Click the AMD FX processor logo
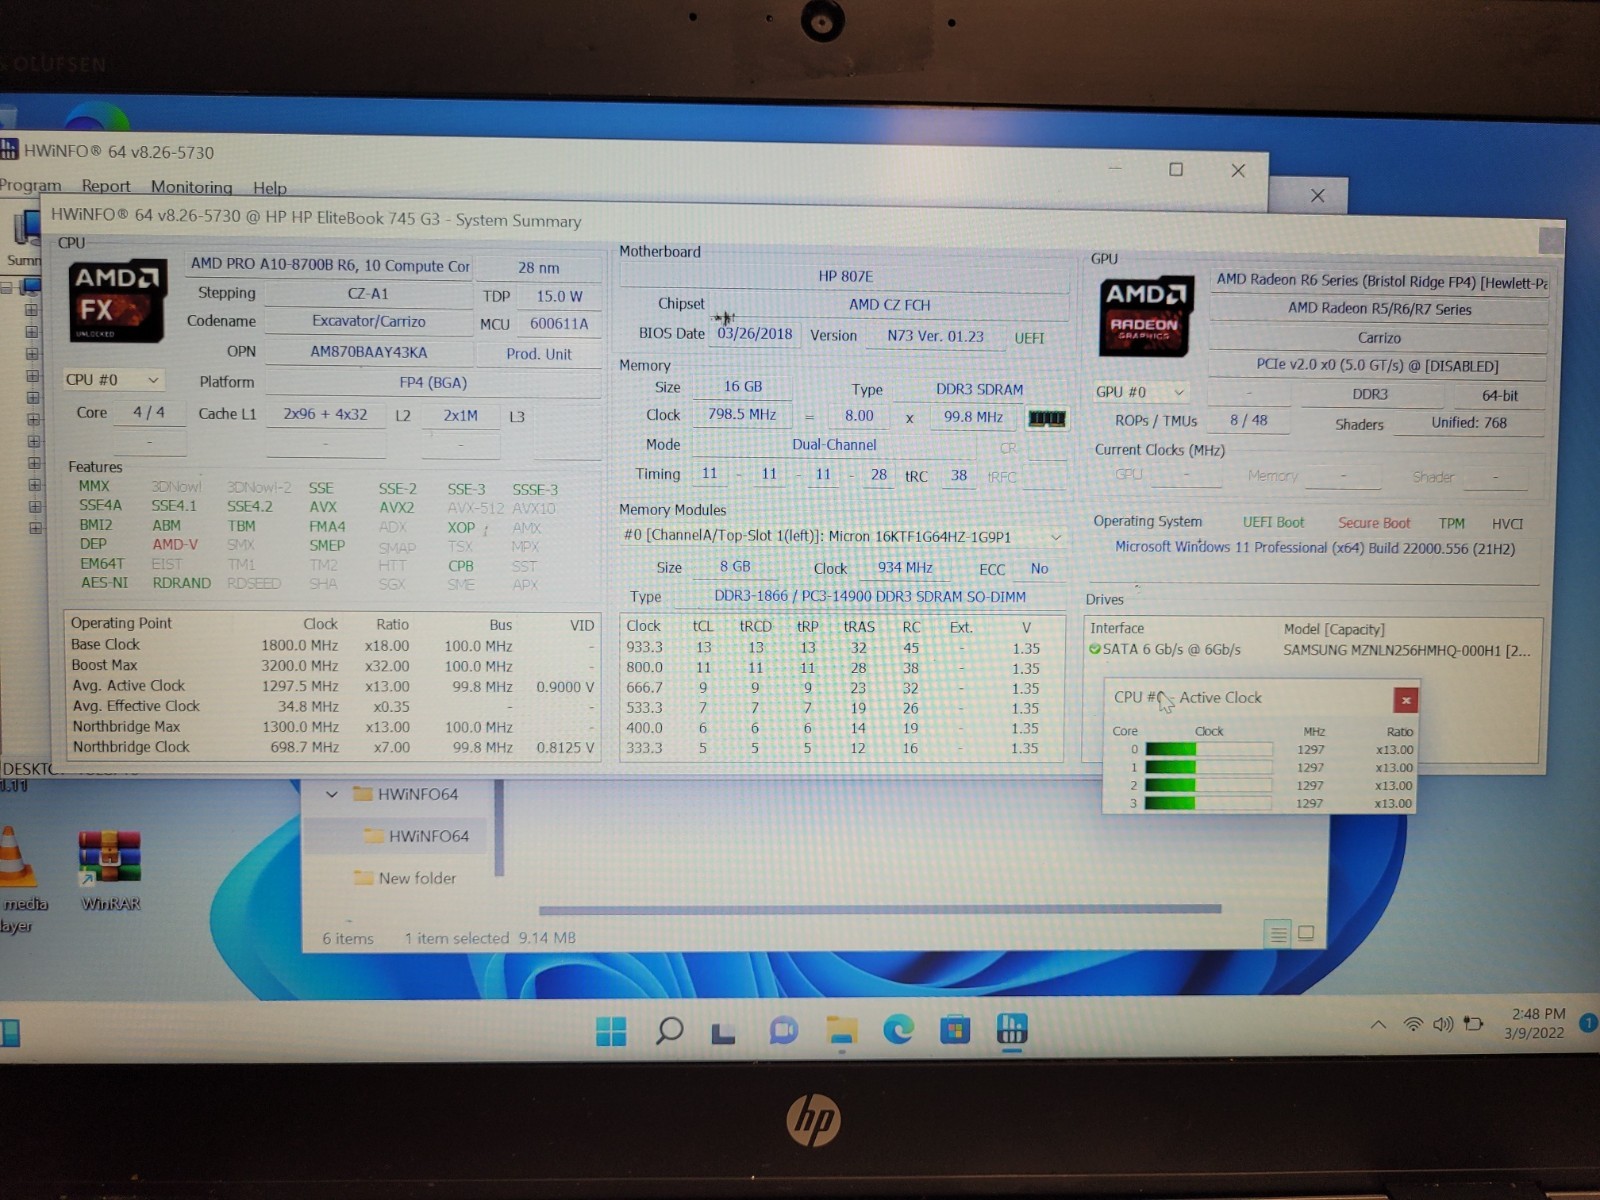Screen dimensions: 1600x1200 [116, 302]
